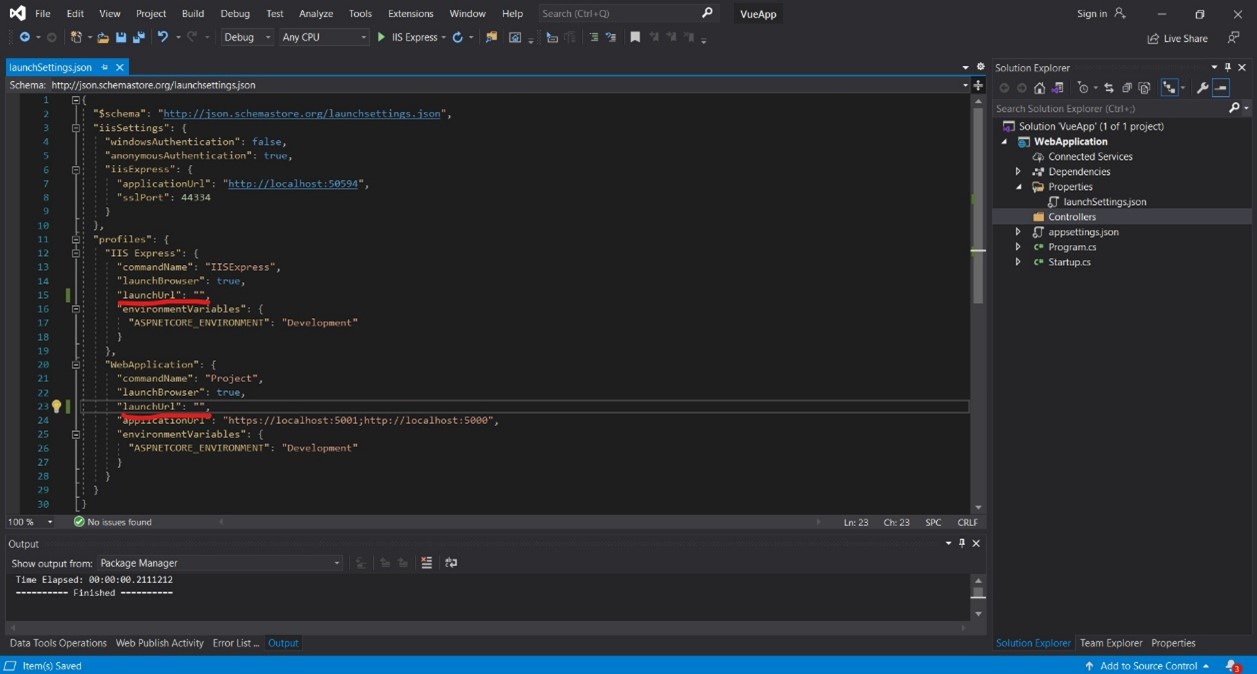Close the launchSettings.json tab
The image size is (1257, 674).
(x=119, y=67)
